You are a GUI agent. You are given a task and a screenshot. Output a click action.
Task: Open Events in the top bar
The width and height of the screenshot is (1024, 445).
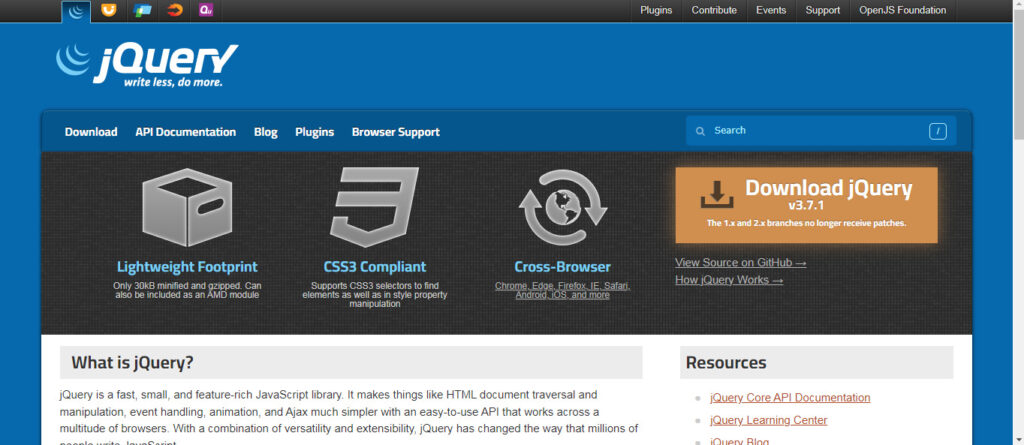771,10
